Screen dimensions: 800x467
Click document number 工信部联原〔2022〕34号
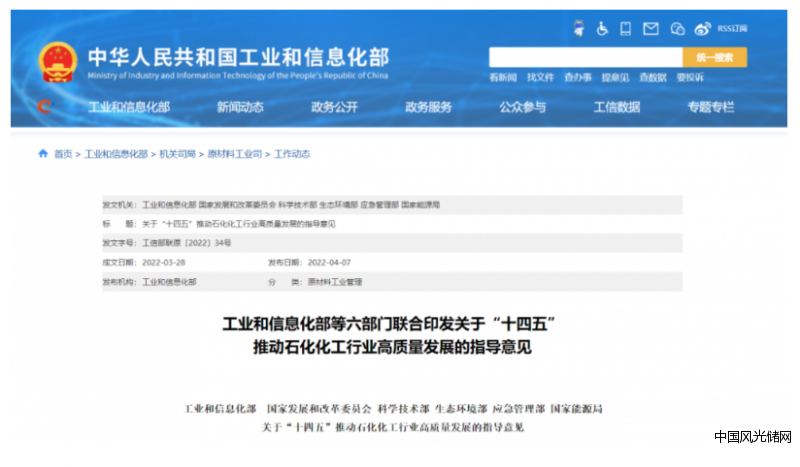tap(187, 243)
